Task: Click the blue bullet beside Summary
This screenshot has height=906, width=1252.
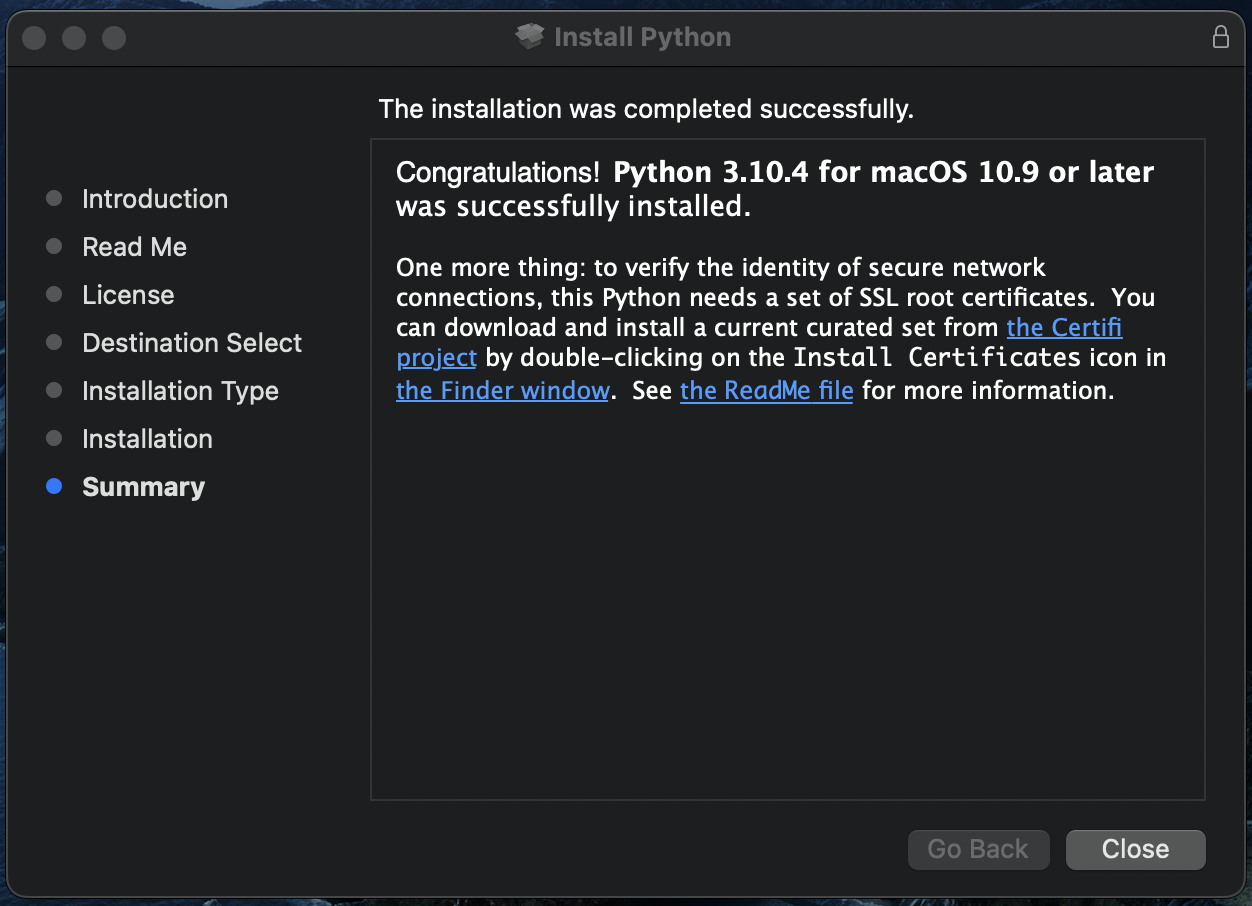Action: (x=54, y=487)
